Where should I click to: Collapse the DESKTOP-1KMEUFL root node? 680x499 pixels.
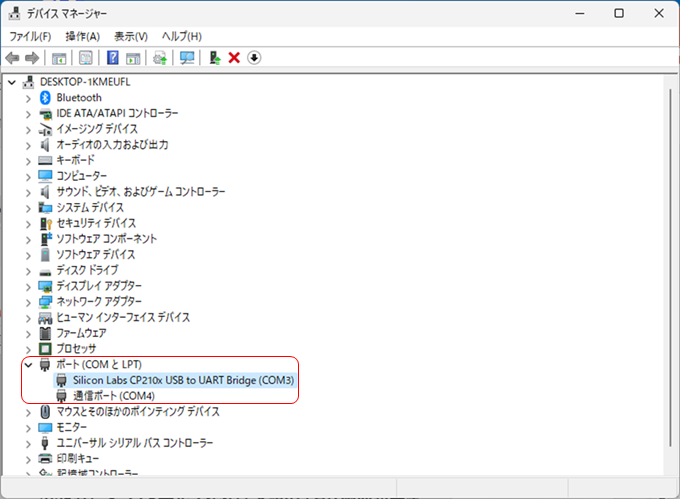click(12, 82)
